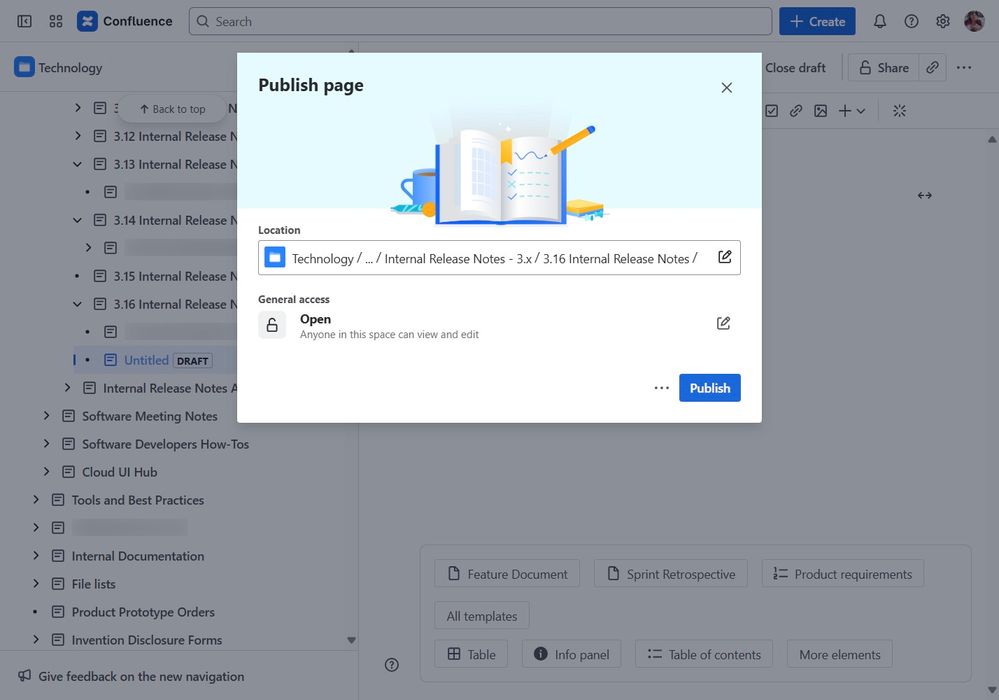This screenshot has width=999, height=700.
Task: Collapse 3.14 Internal Release Notes
Action: pyautogui.click(x=78, y=220)
